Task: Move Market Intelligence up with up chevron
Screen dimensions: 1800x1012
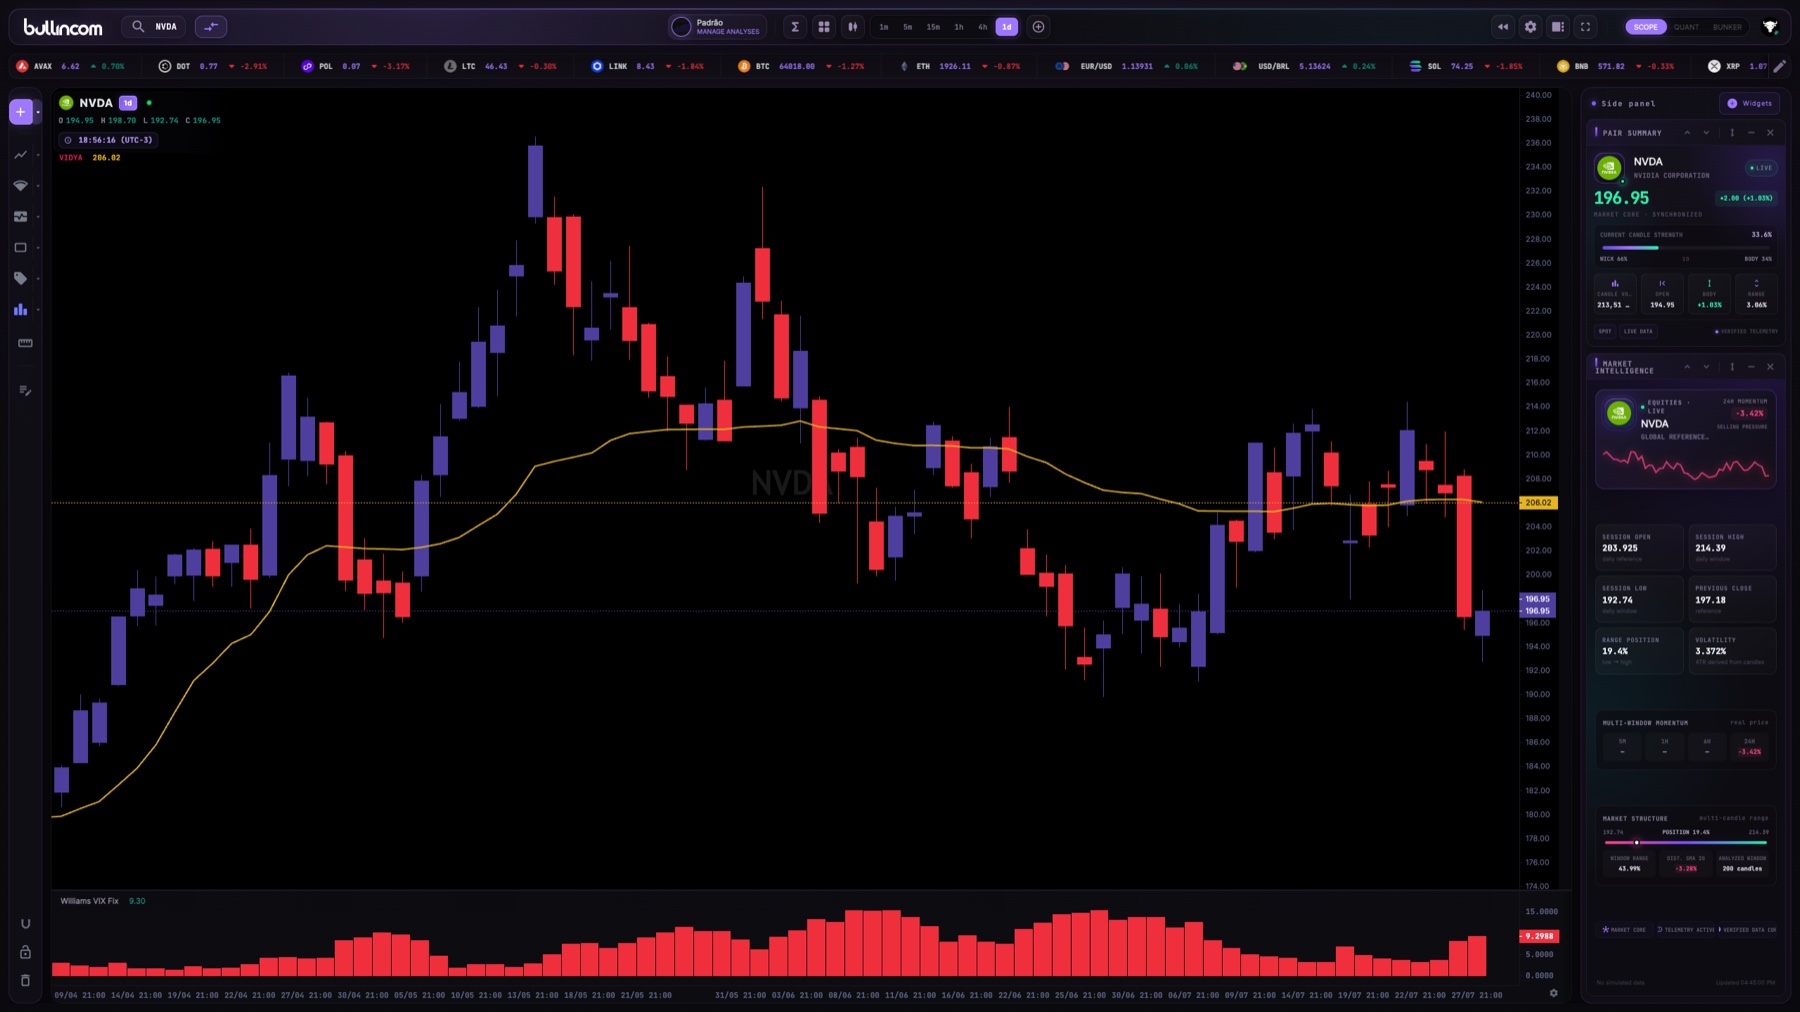Action: pos(1687,367)
